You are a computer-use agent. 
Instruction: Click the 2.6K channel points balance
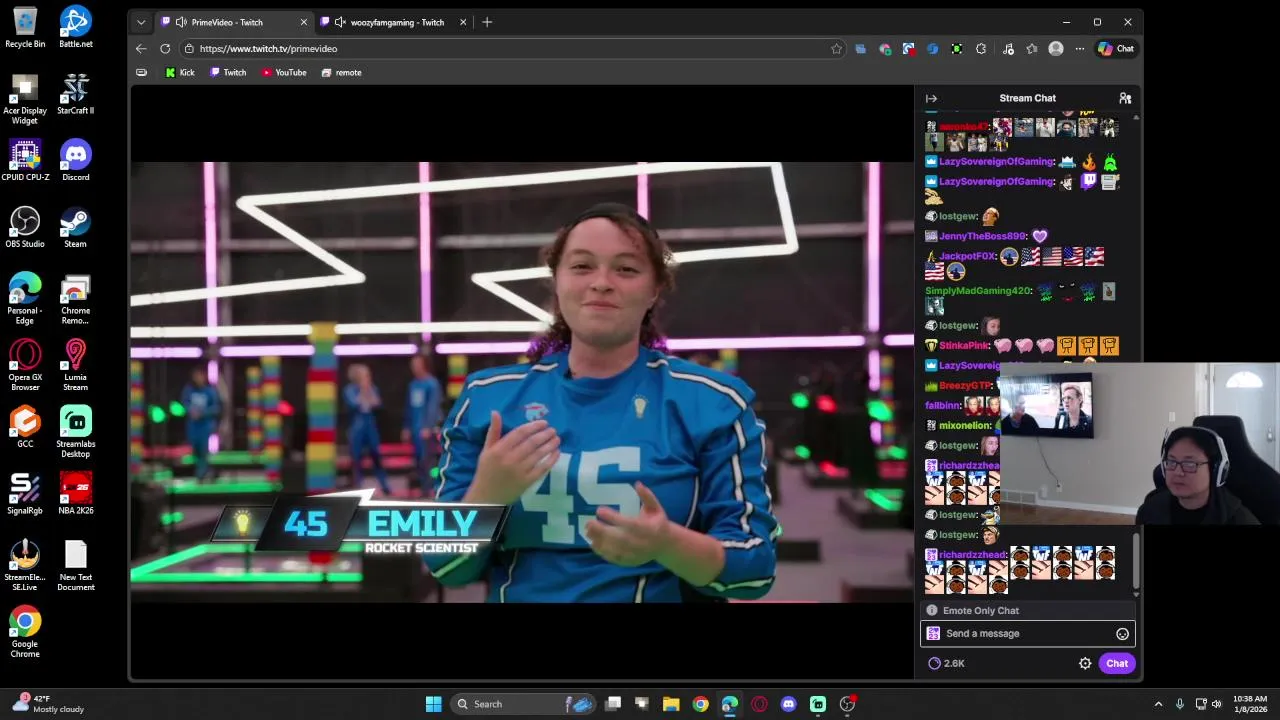946,663
